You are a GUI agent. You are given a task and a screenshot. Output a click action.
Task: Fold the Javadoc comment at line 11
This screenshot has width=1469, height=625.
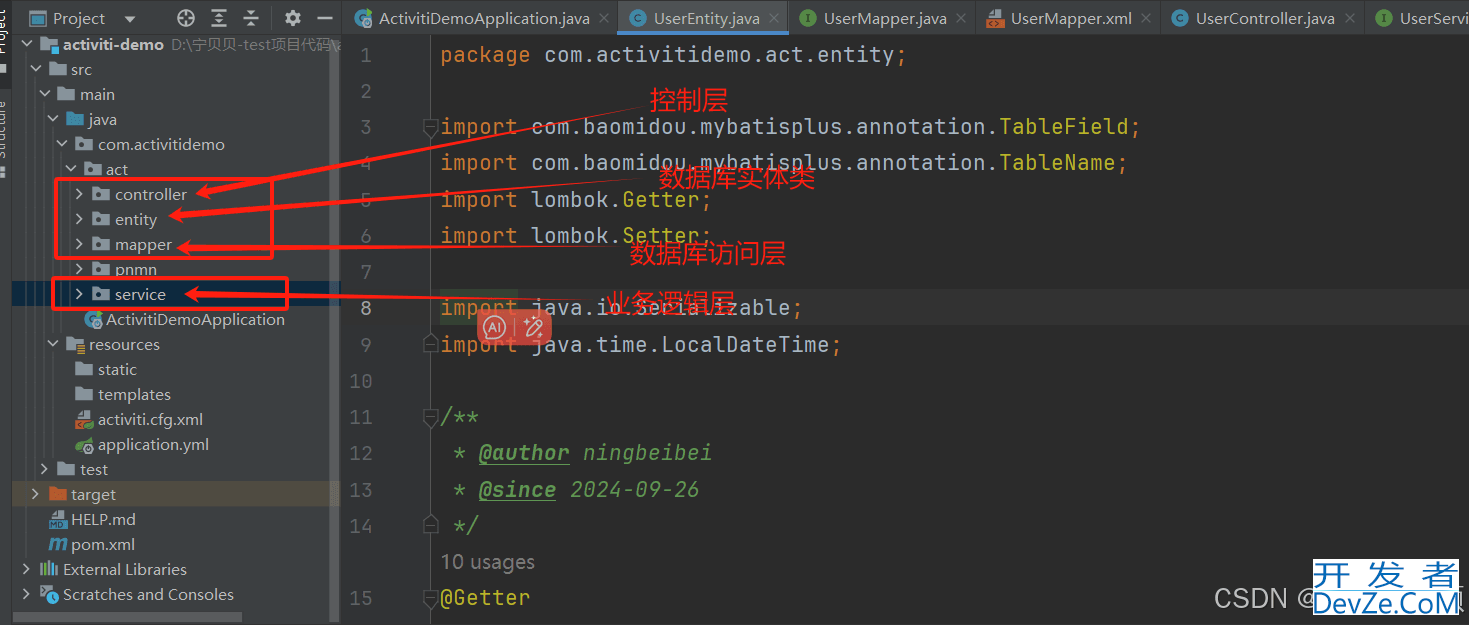click(x=430, y=417)
